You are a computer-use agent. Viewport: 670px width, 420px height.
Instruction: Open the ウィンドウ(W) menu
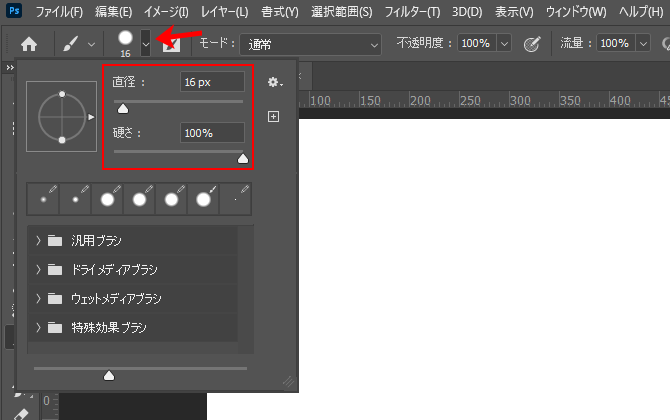point(576,12)
